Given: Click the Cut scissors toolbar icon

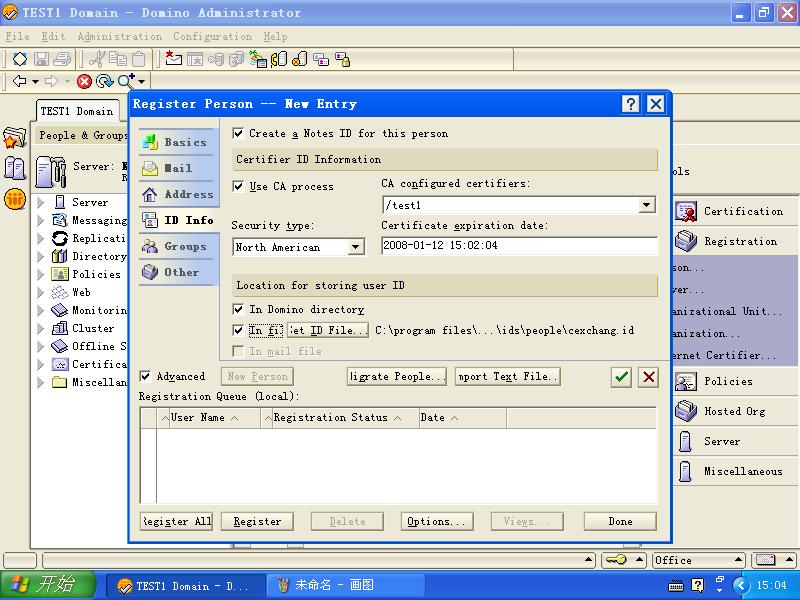Looking at the screenshot, I should coord(96,59).
